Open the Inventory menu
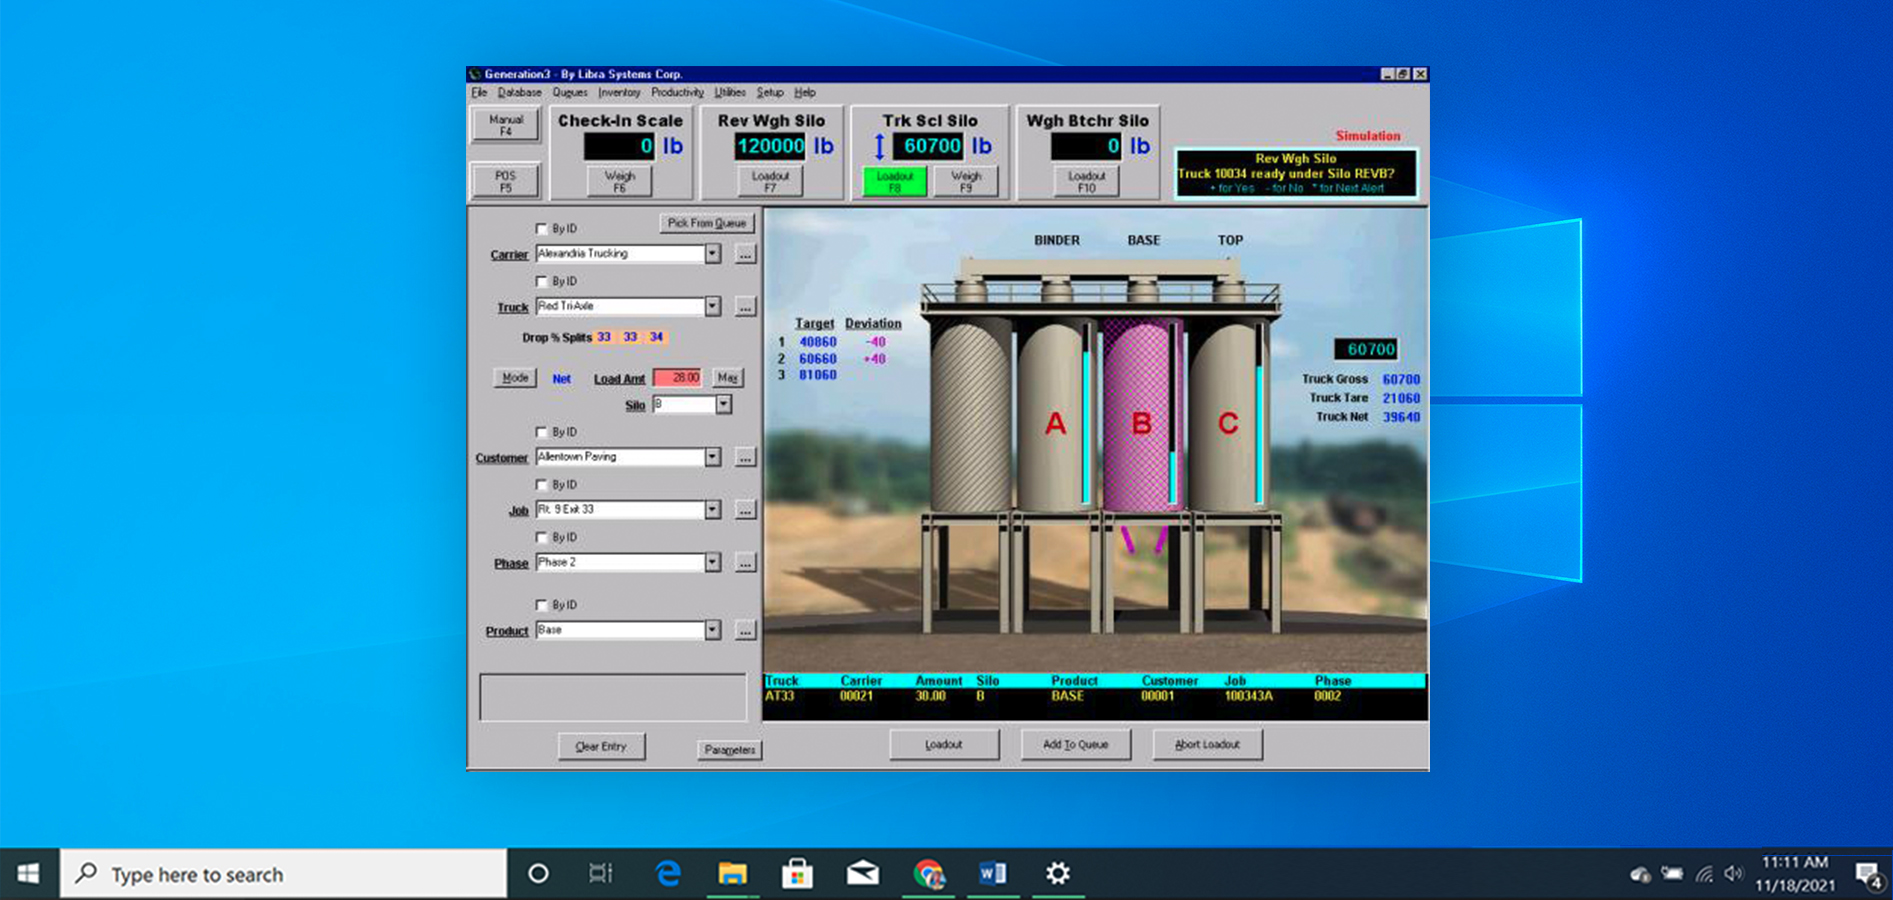Image resolution: width=1893 pixels, height=900 pixels. [619, 93]
